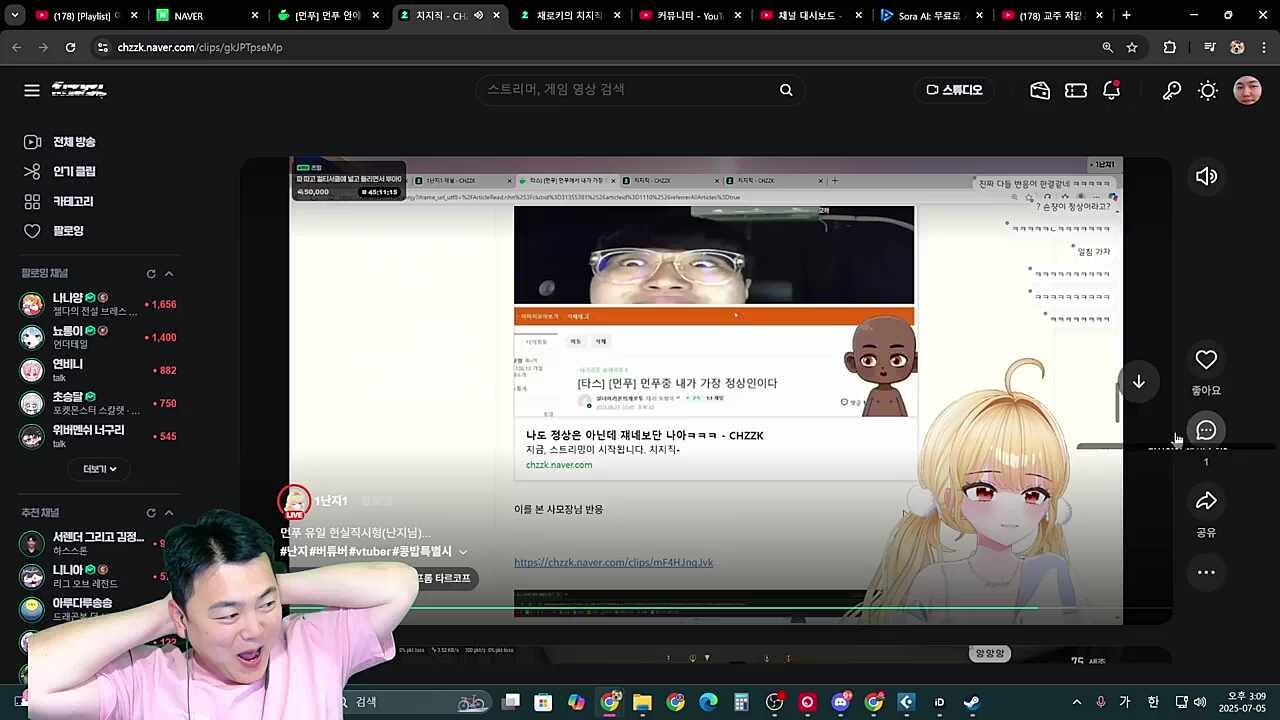Go back in browser history
This screenshot has width=1280, height=720.
[x=16, y=47]
